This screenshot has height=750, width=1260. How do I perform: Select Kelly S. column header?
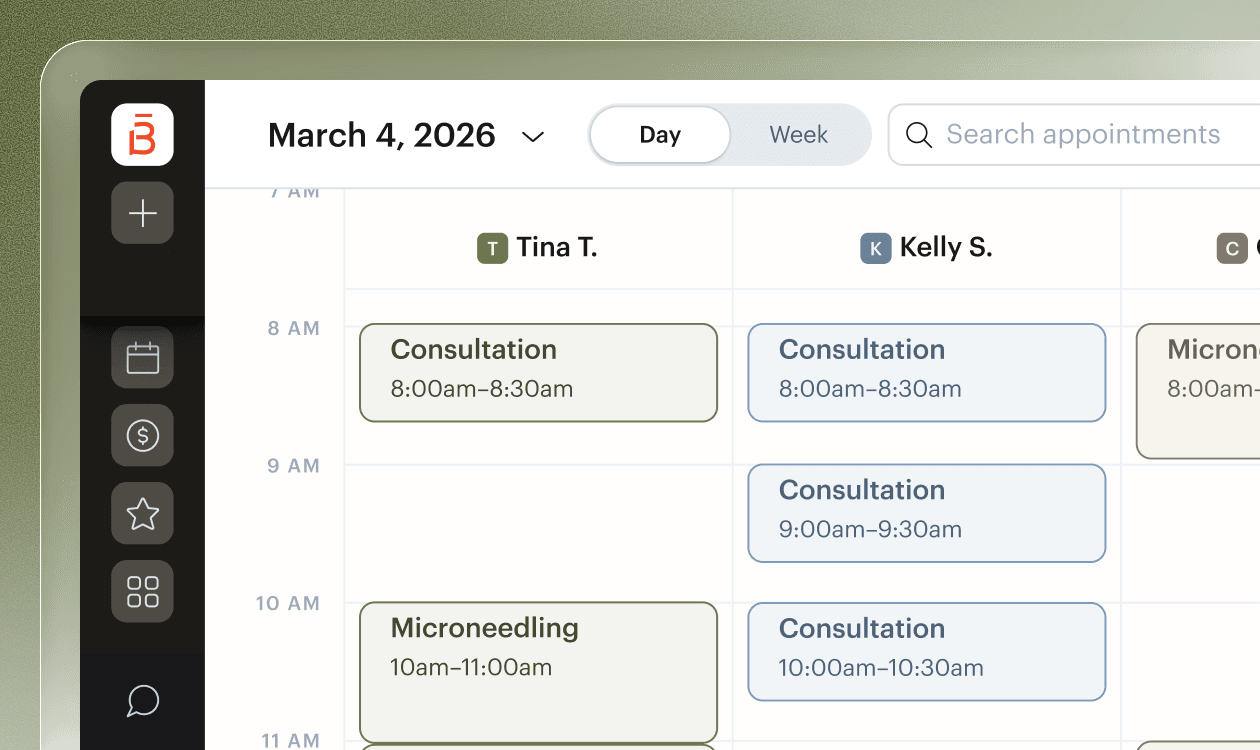point(927,247)
